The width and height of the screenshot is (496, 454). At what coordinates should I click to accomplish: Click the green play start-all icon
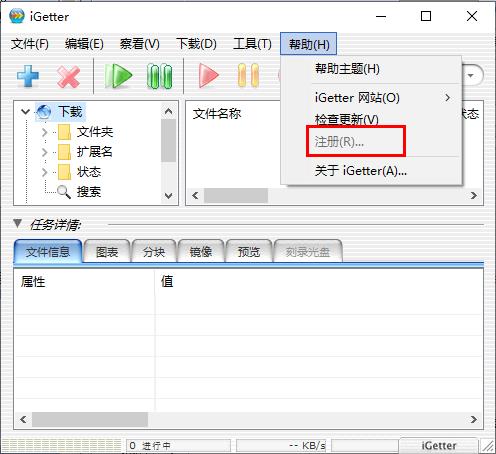tap(118, 76)
